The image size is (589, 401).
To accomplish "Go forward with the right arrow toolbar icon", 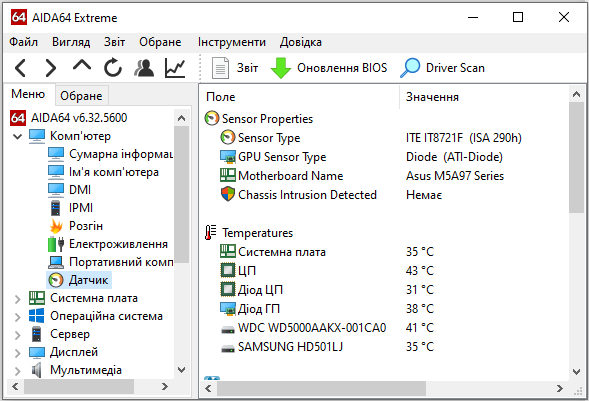I will (x=51, y=68).
